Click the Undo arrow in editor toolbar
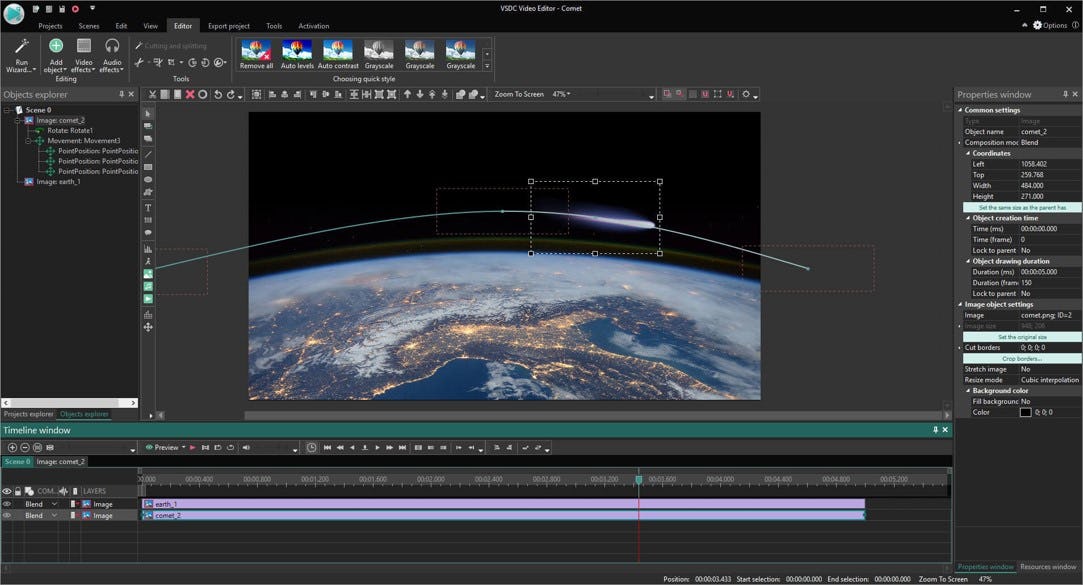The width and height of the screenshot is (1083, 585). (218, 95)
